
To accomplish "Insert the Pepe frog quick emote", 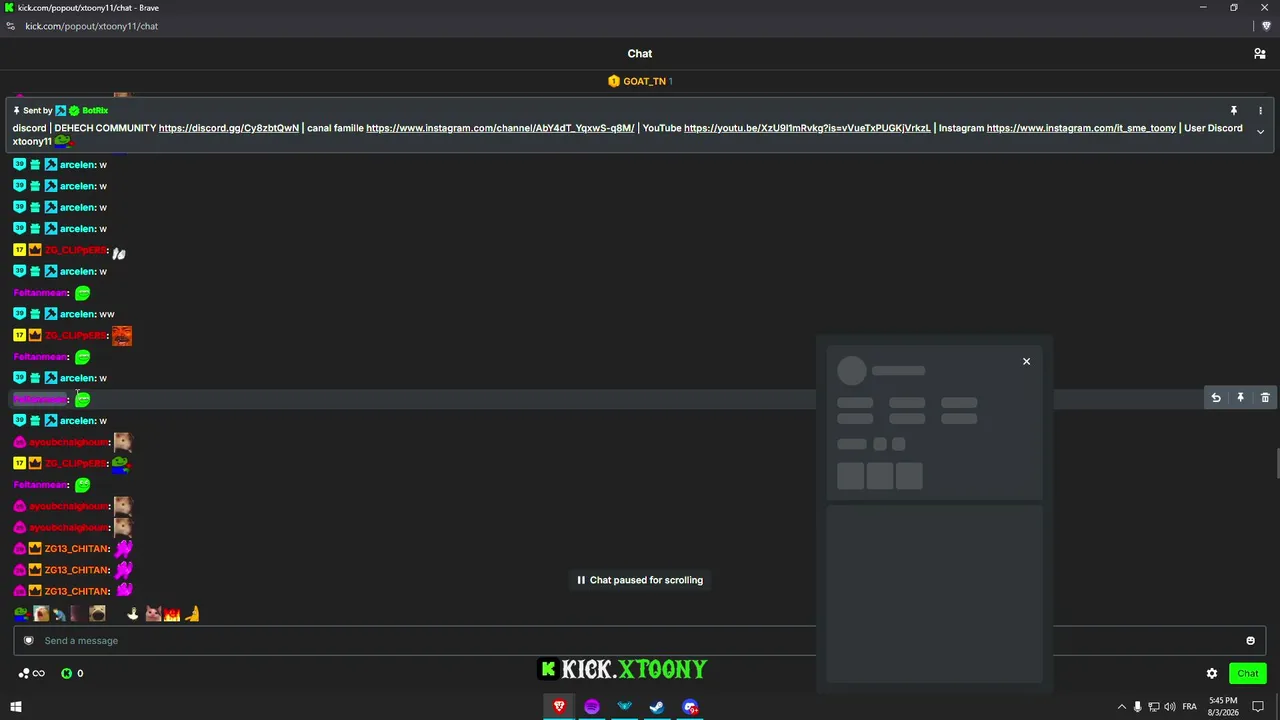I will coord(22,613).
